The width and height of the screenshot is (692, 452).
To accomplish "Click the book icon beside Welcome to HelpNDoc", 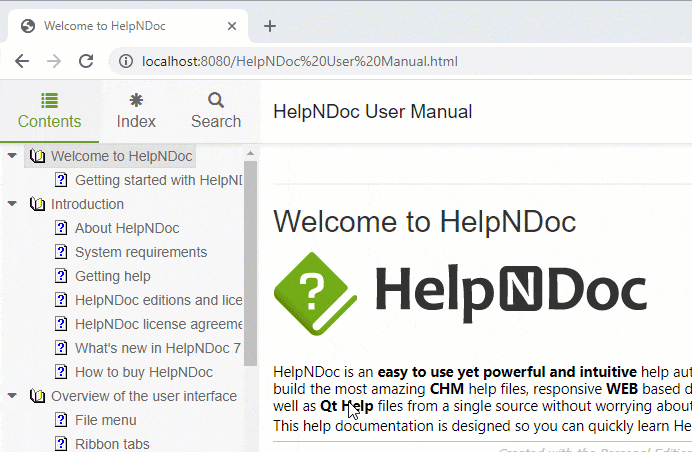I will point(38,156).
